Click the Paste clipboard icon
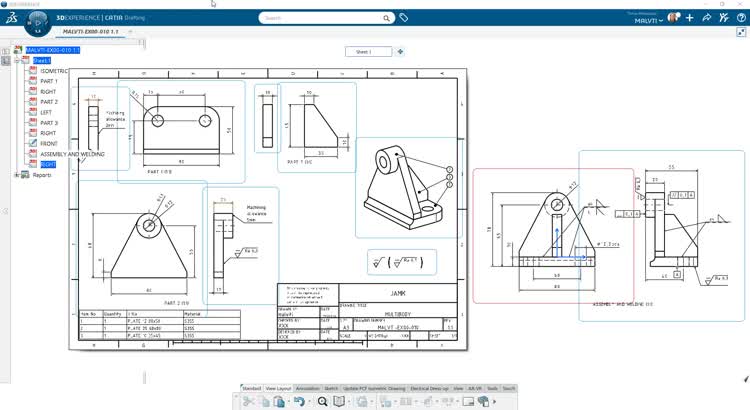Screen dimensions: 750x410 point(279,401)
